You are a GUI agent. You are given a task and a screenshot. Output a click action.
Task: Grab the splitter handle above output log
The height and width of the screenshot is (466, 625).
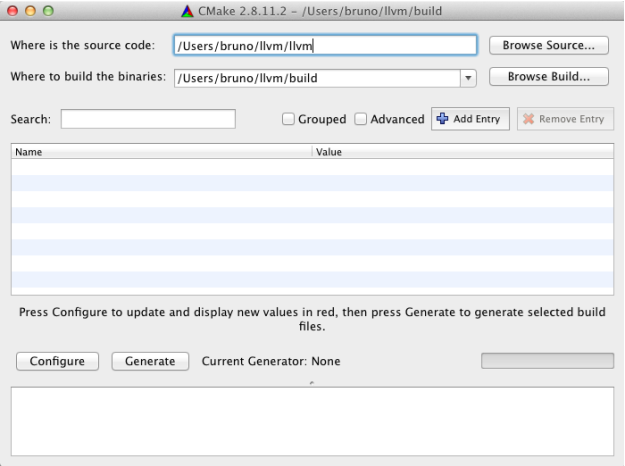pyautogui.click(x=312, y=383)
